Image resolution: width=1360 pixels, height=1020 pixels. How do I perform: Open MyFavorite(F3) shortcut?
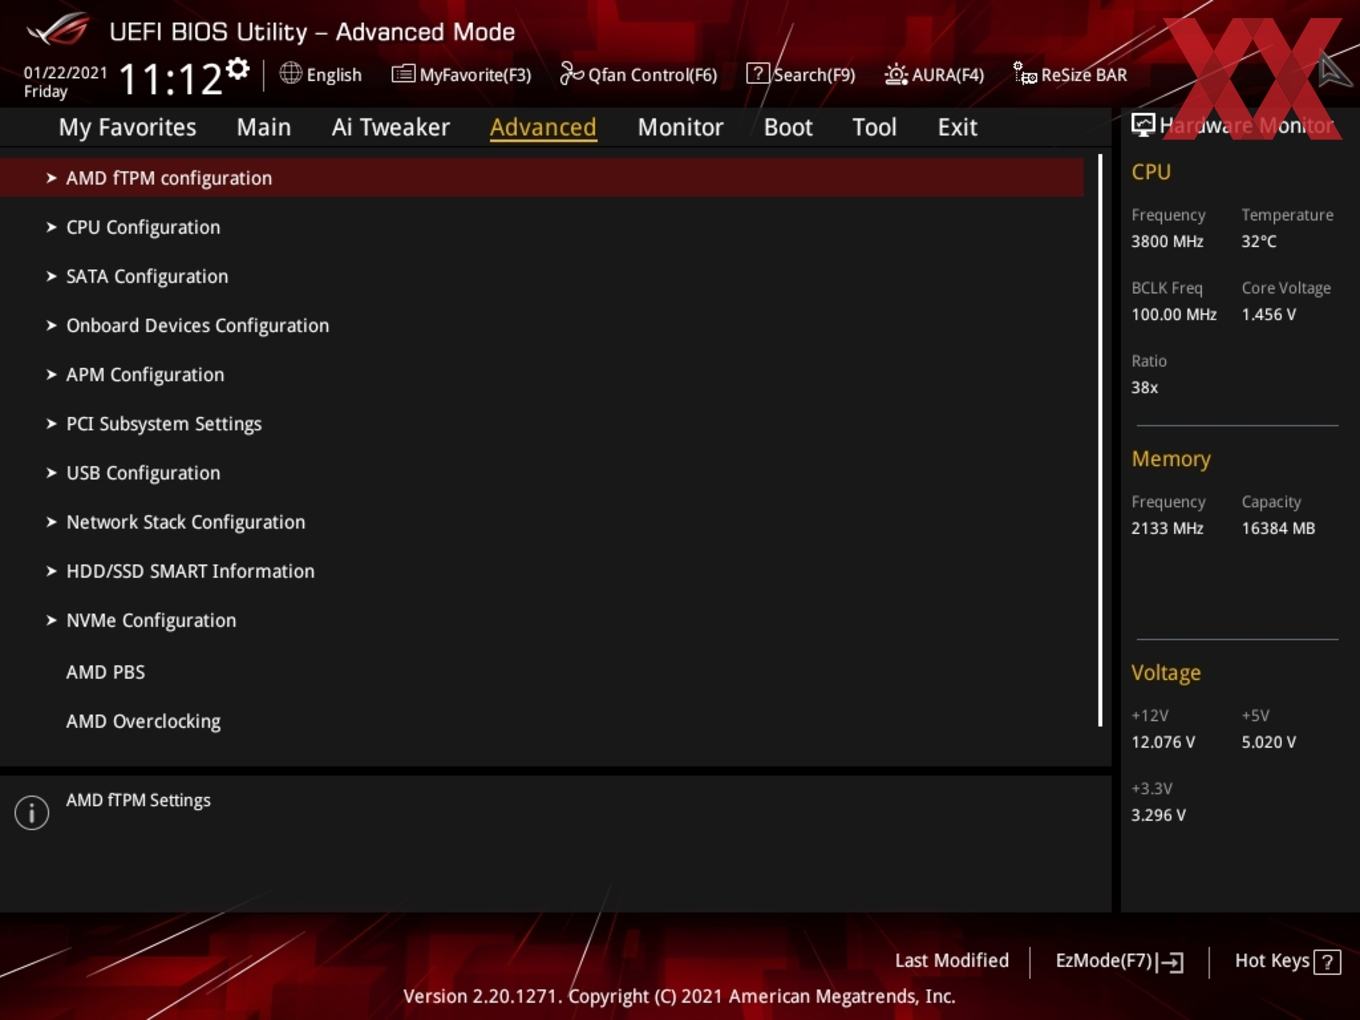(x=462, y=74)
